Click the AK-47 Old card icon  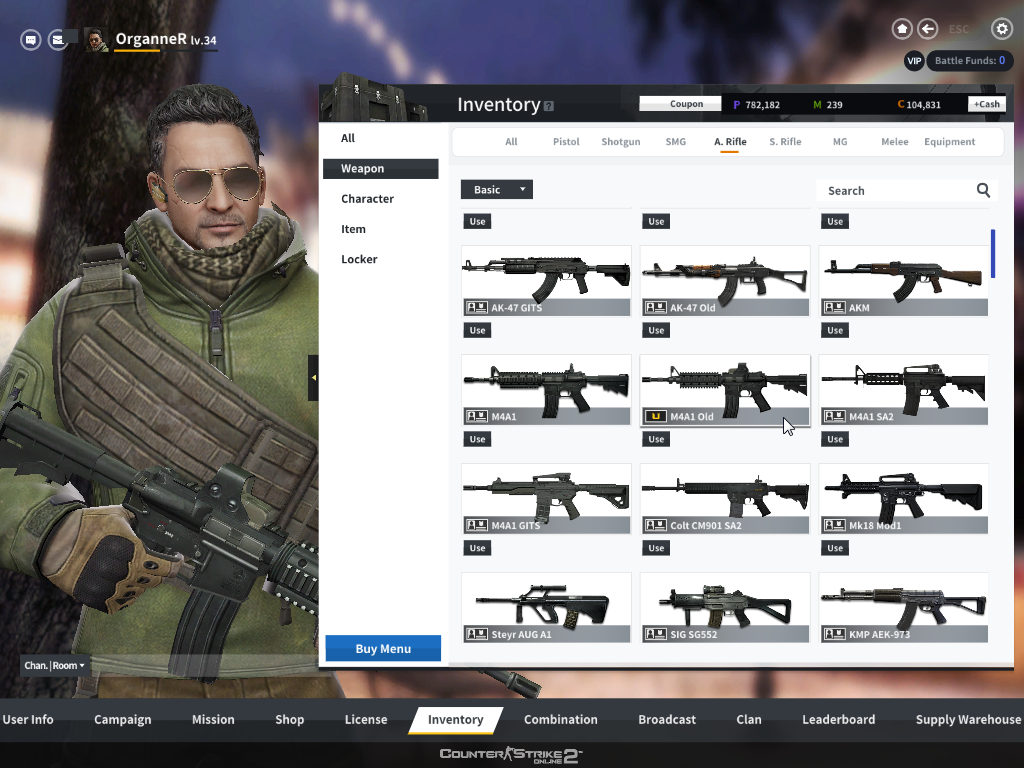(x=656, y=308)
